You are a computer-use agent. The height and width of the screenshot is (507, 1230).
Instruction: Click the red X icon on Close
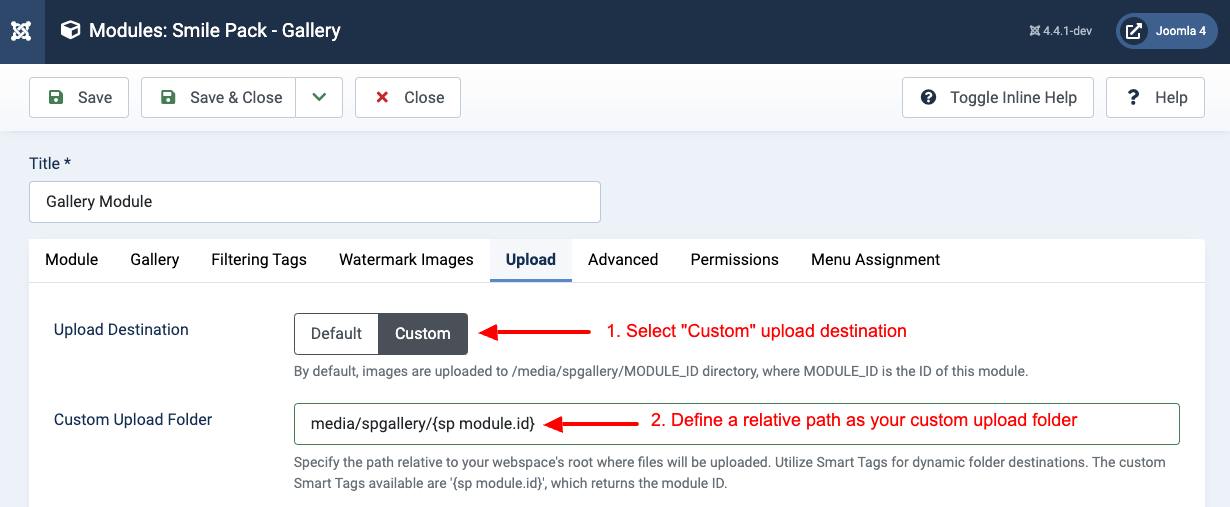(382, 97)
